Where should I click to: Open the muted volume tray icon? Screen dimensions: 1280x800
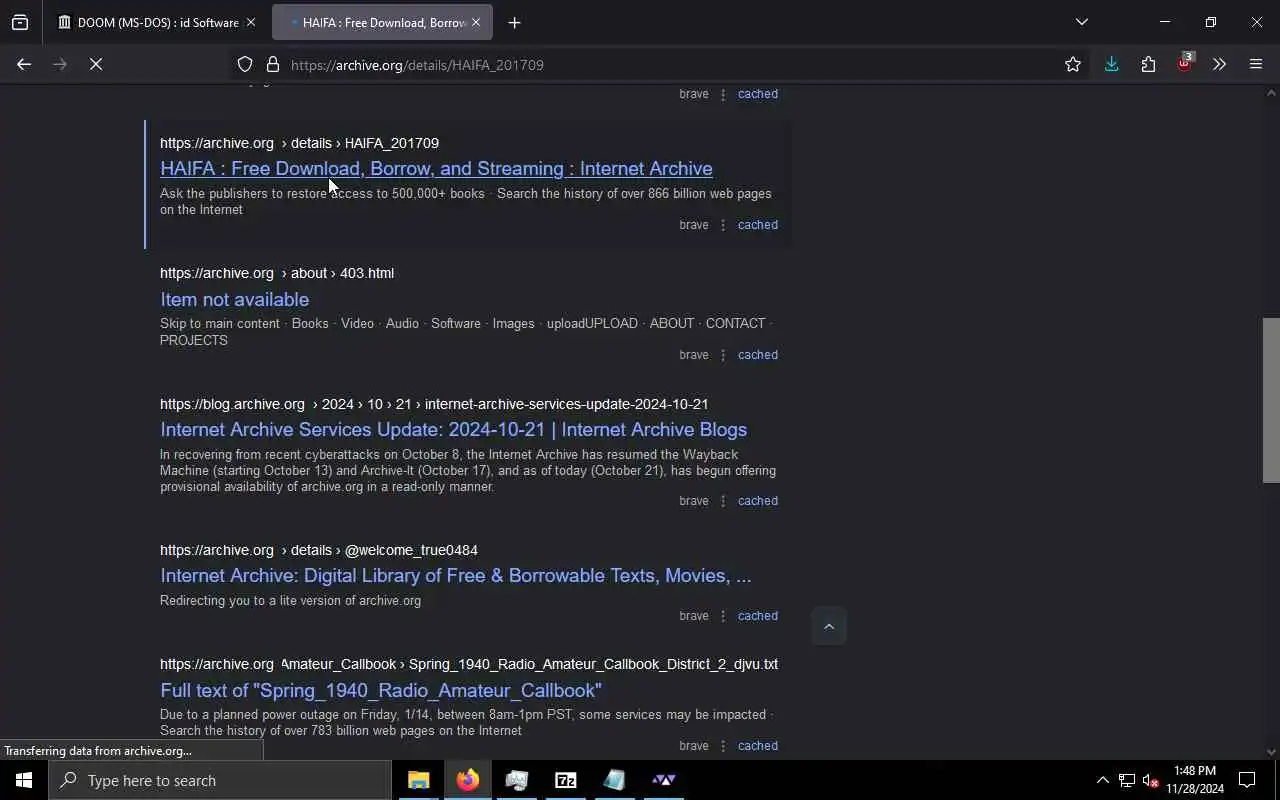coord(1150,780)
